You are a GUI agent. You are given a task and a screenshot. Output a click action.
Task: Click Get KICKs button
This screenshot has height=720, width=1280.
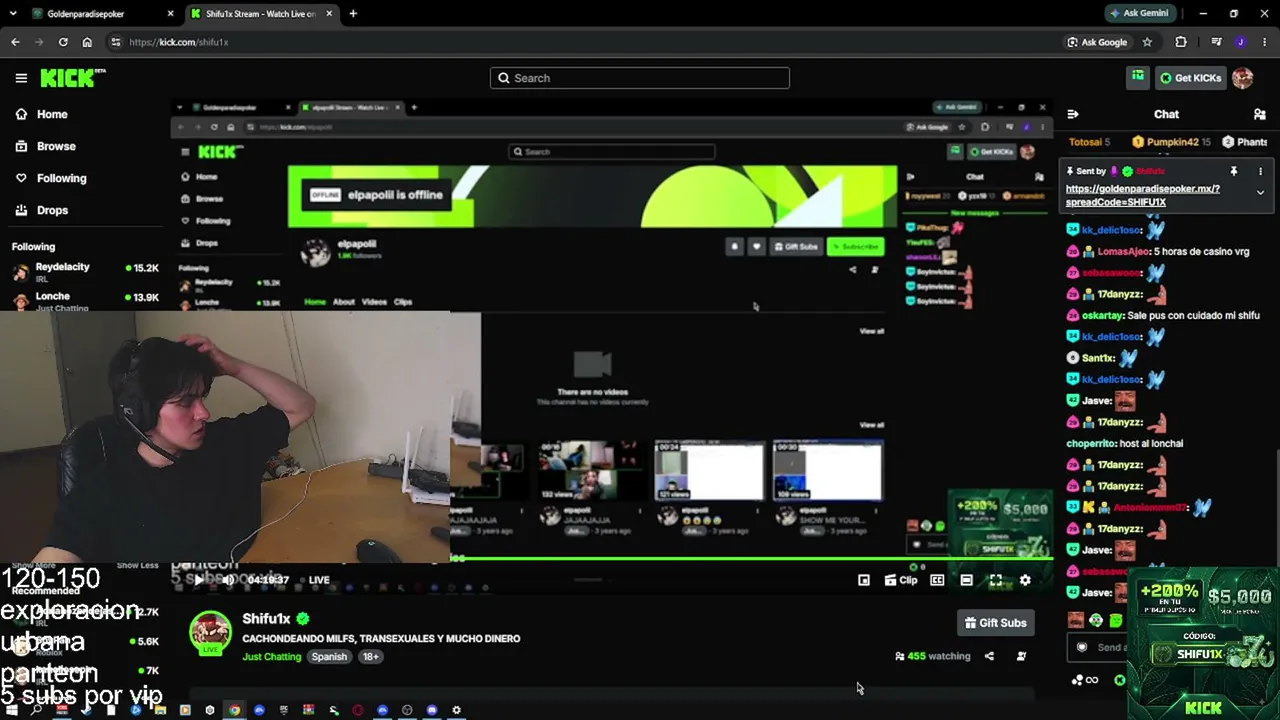[x=1189, y=78]
